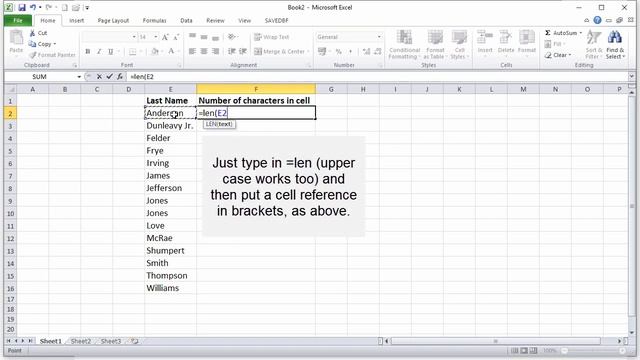The height and width of the screenshot is (360, 640).
Task: Toggle center text alignment
Action: pos(204,51)
